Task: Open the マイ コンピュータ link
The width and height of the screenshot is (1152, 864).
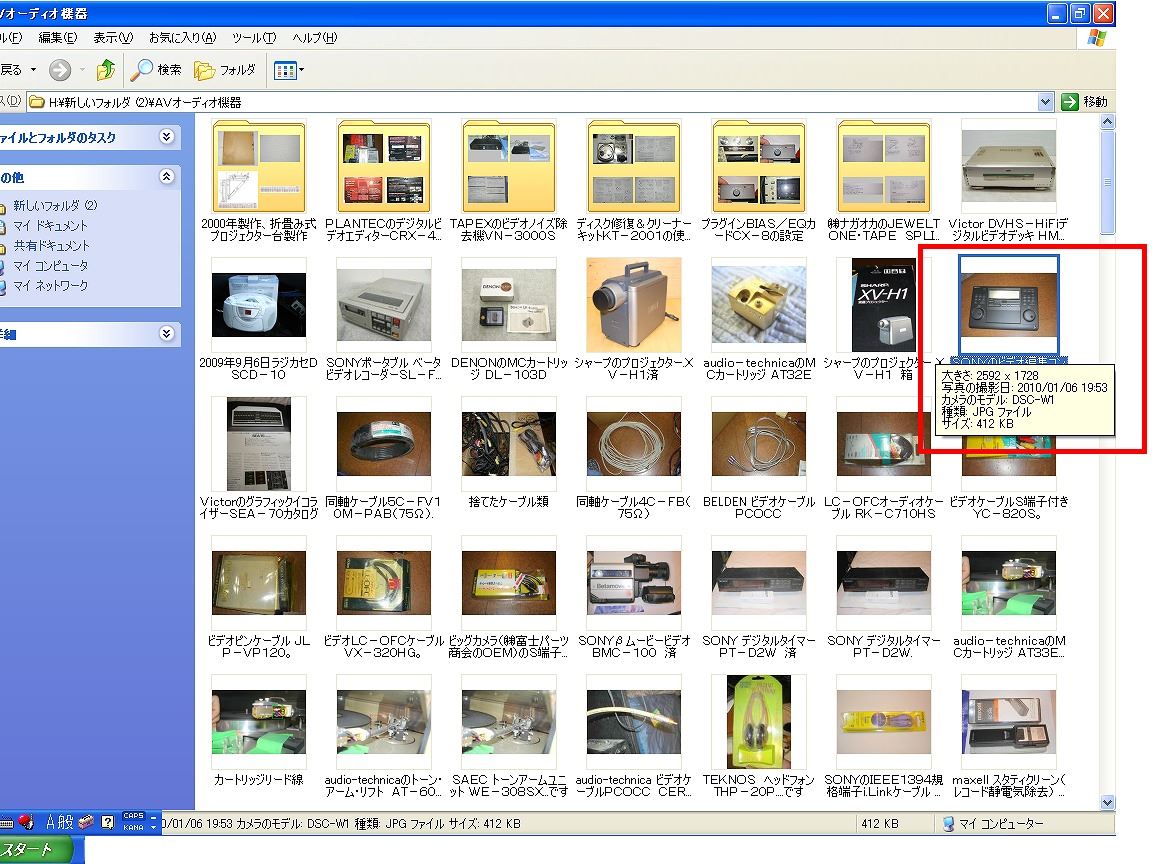Action: (50, 265)
